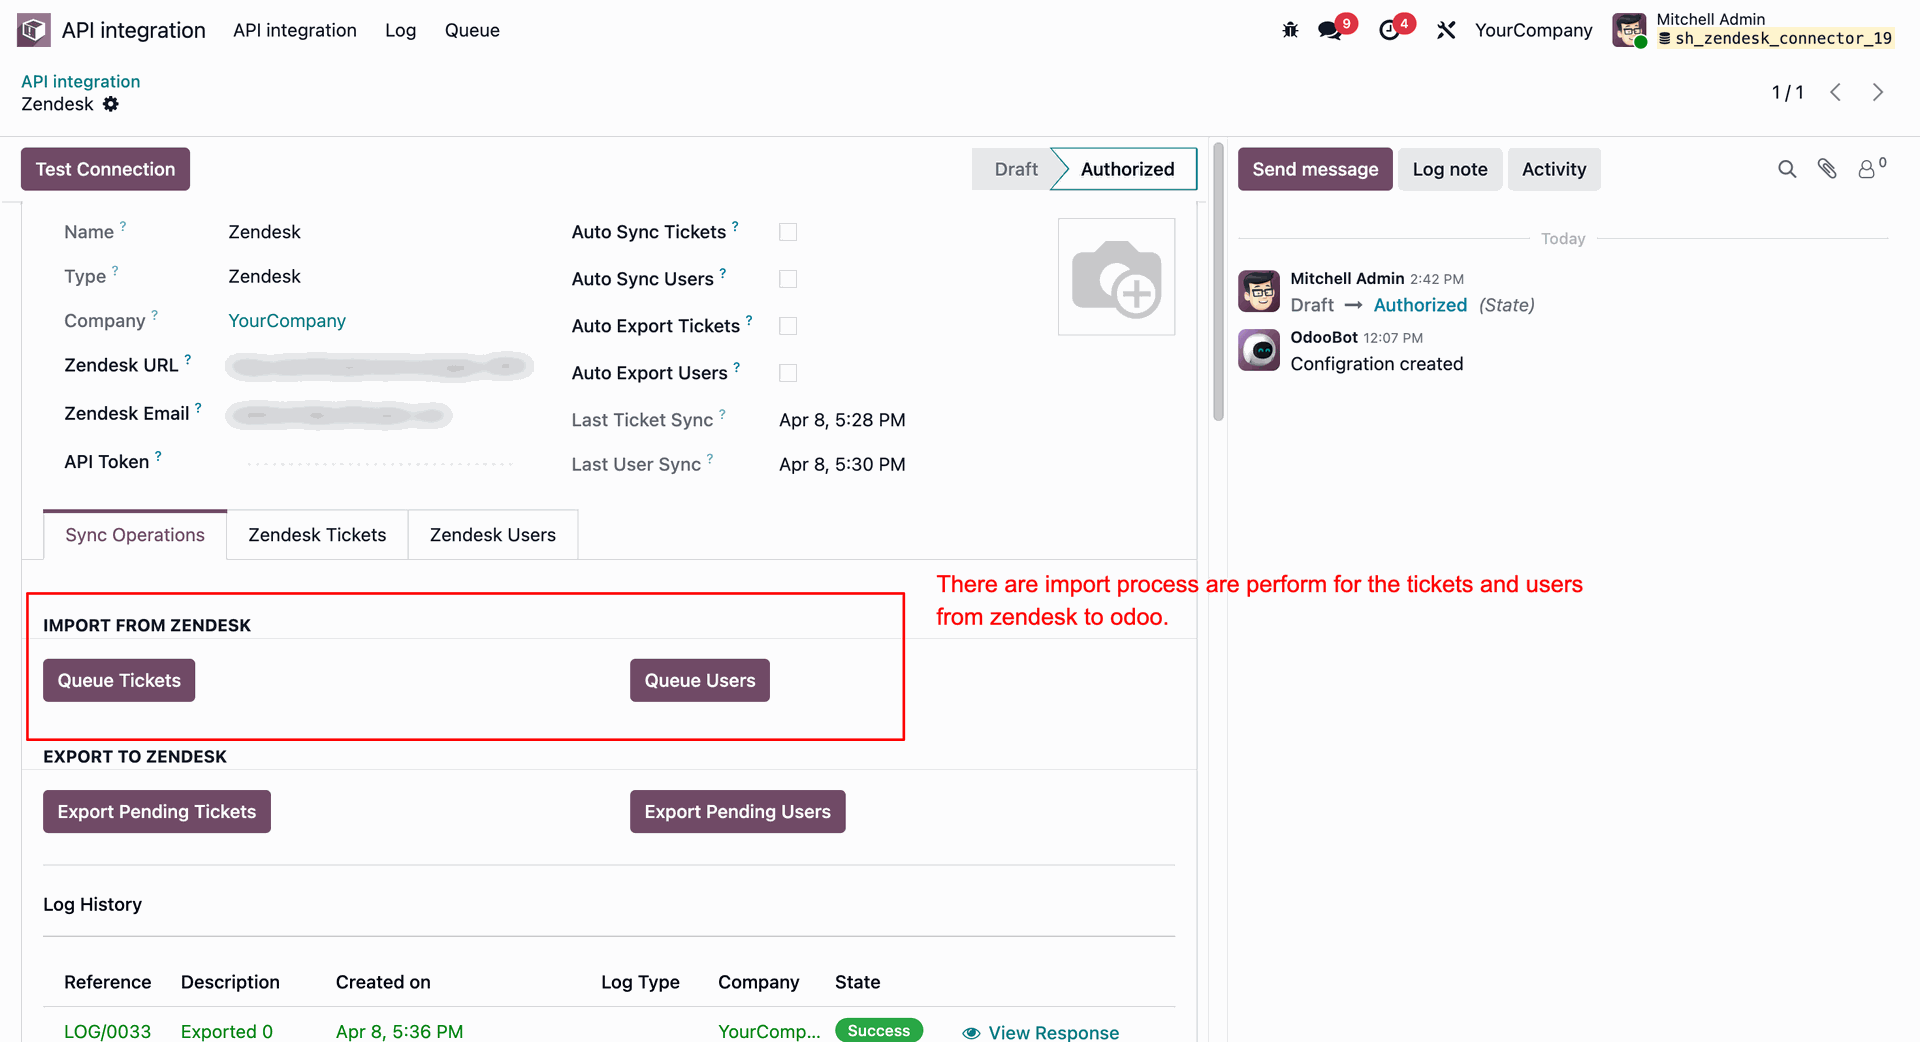
Task: Click the tools wrench icon in the top bar
Action: click(1446, 30)
